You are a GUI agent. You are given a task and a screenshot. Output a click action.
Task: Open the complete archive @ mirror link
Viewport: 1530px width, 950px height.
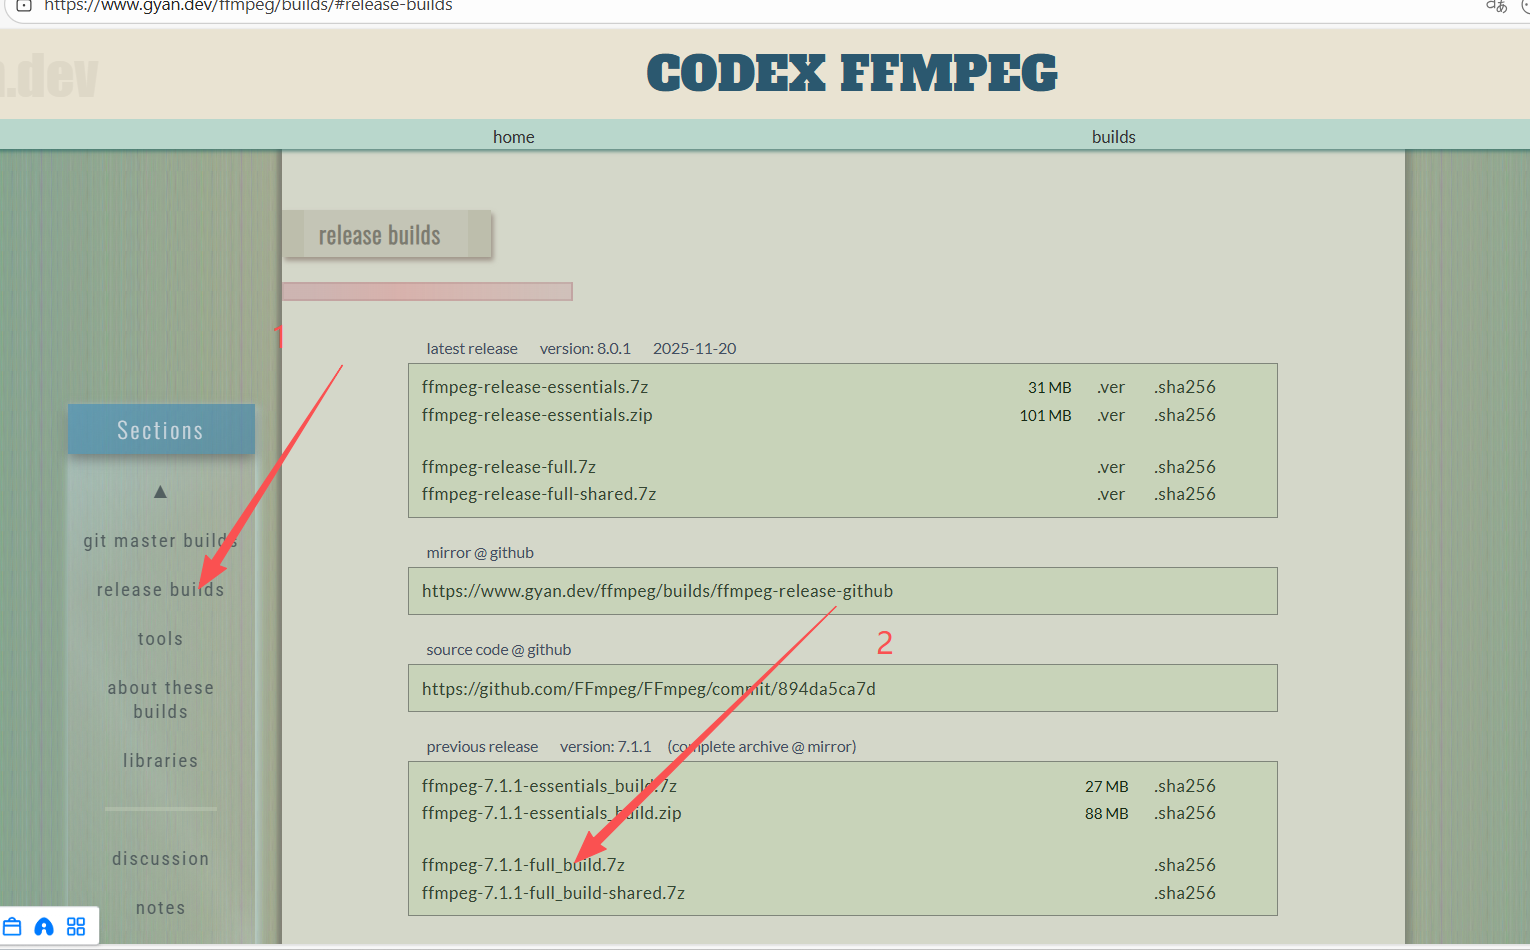(x=762, y=747)
